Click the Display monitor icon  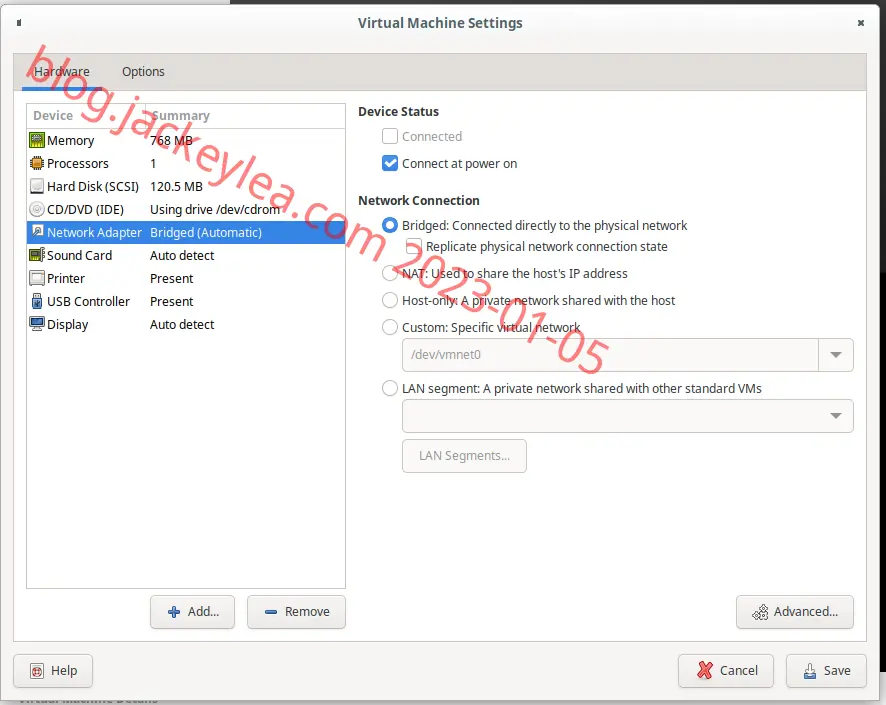pyautogui.click(x=37, y=324)
